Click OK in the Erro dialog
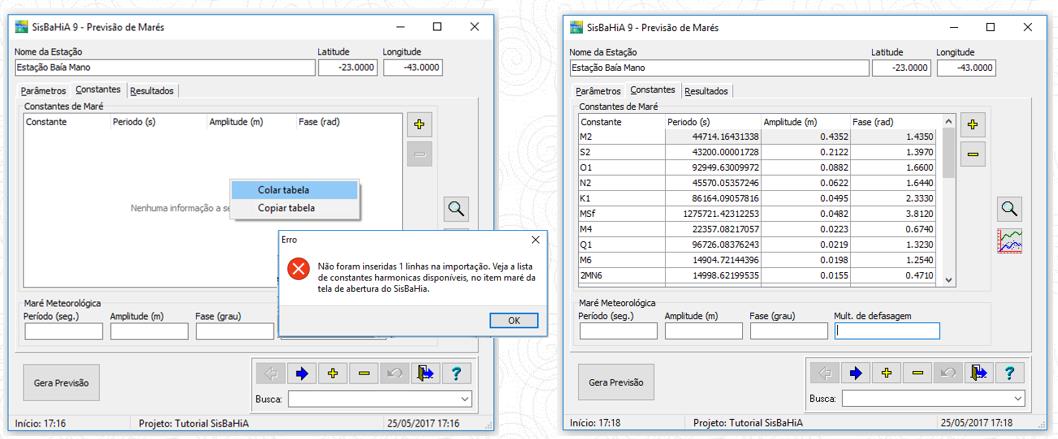 click(514, 320)
